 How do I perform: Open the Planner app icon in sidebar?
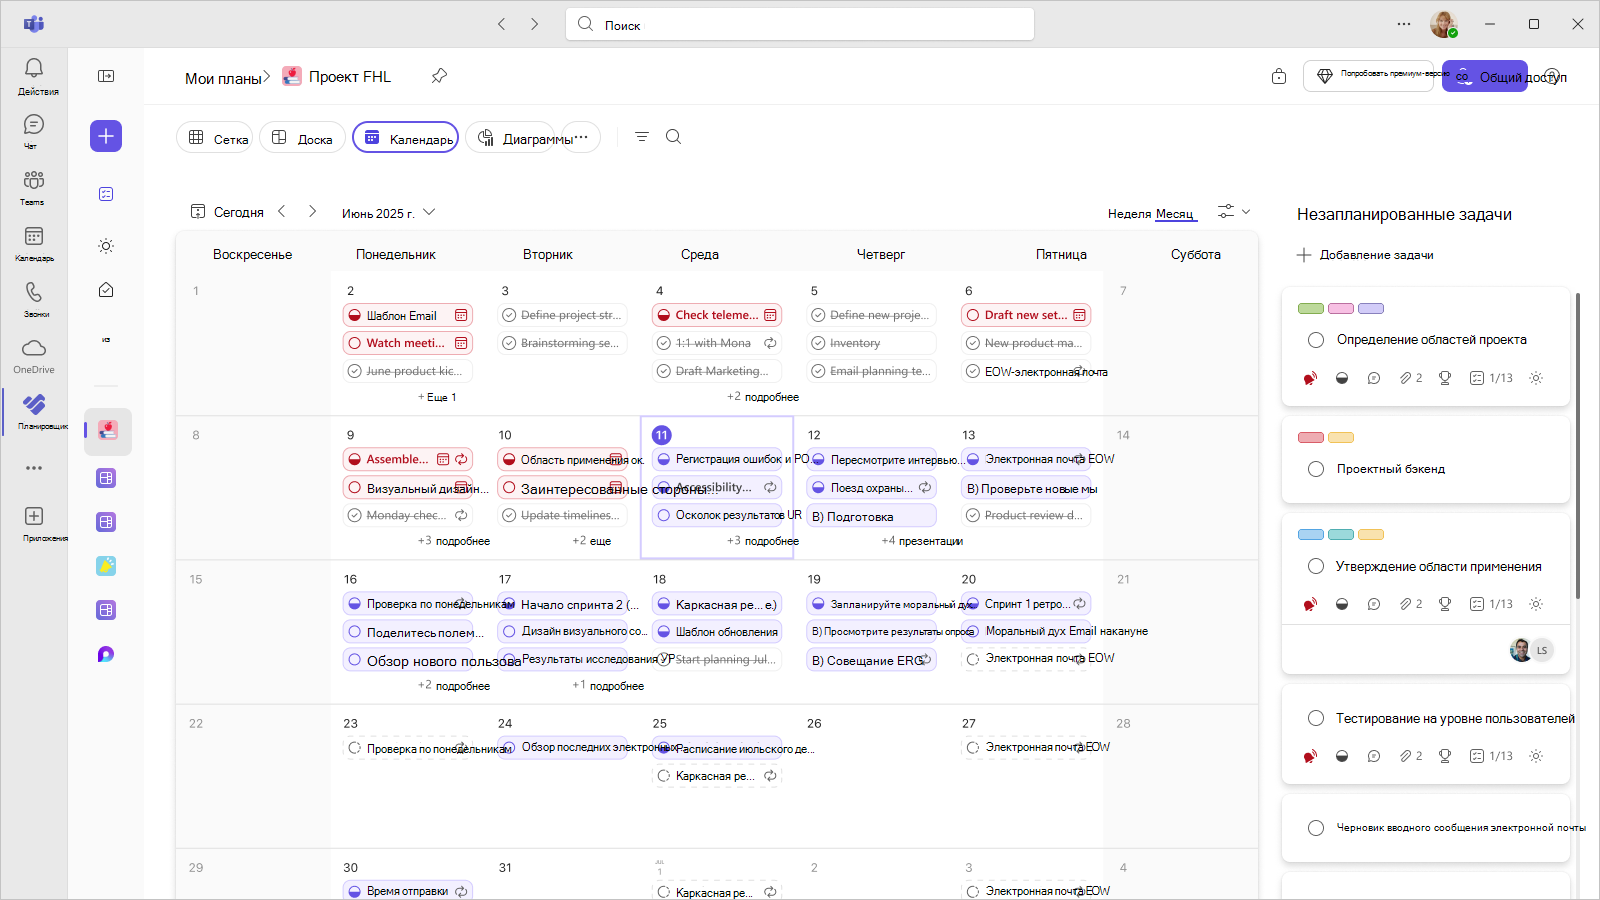pyautogui.click(x=34, y=404)
